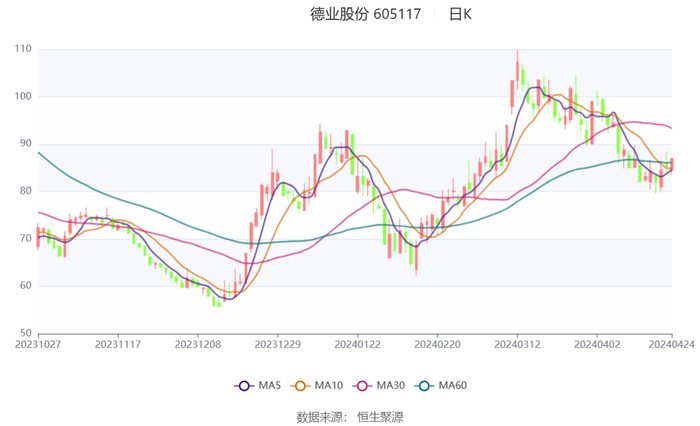This screenshot has width=700, height=426.
Task: Select the 日K chart period label
Action: (460, 15)
